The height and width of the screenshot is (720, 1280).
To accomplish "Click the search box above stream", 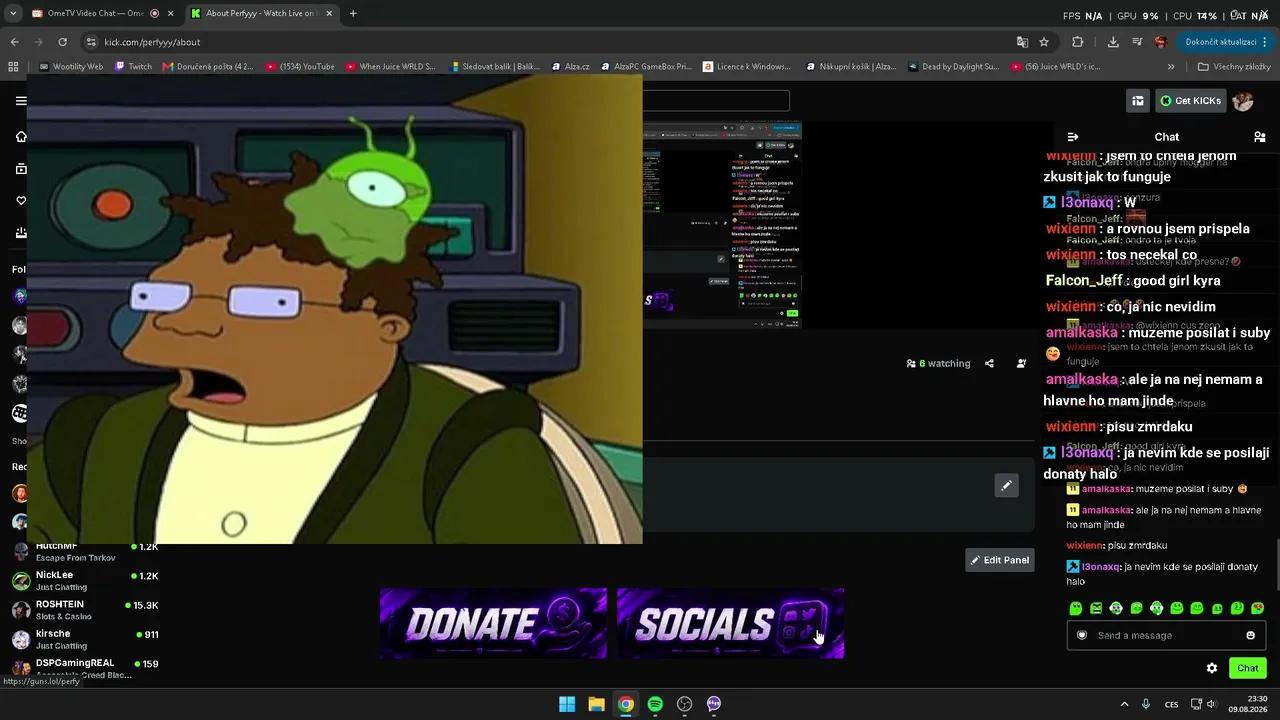I will click(x=716, y=101).
